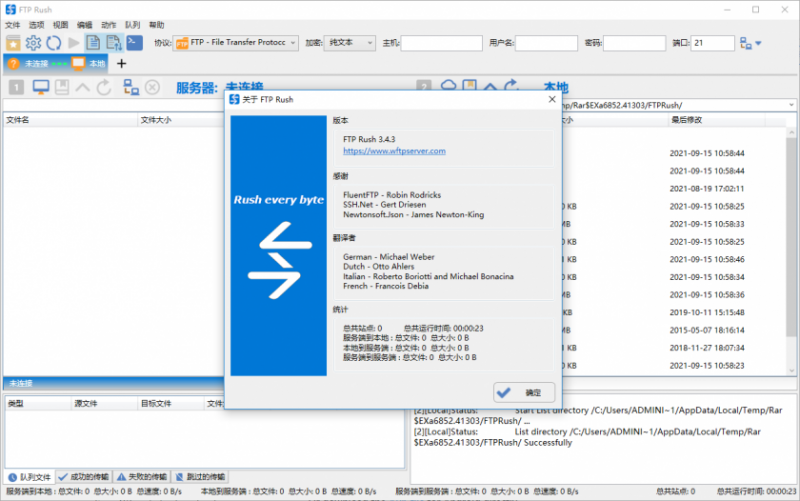Image resolution: width=800 pixels, height=501 pixels.
Task: Select the 失败的传输 tab
Action: 142,477
